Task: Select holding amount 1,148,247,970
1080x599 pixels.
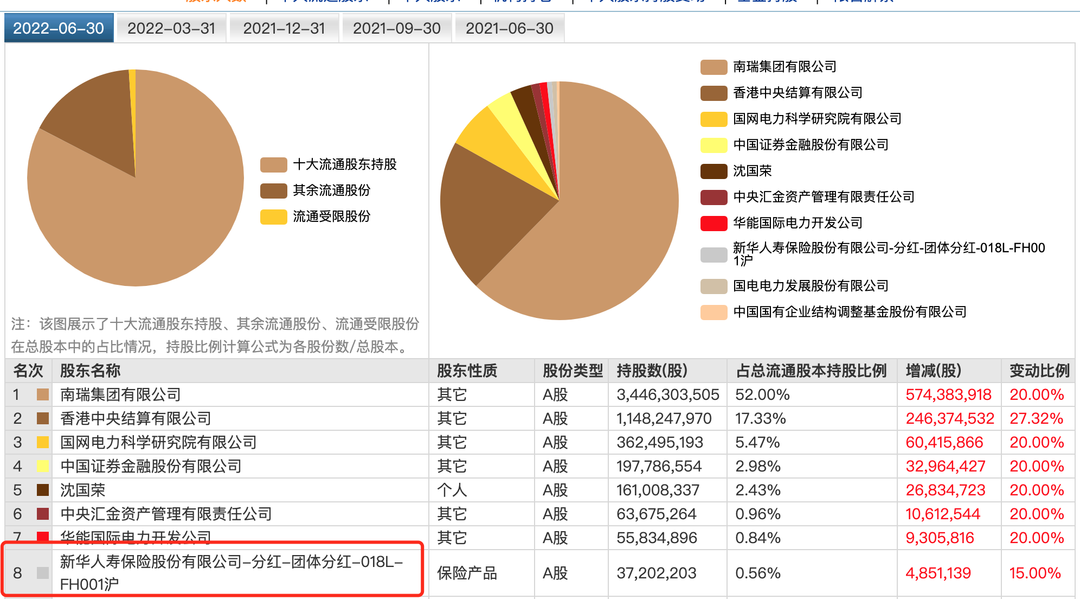Action: pos(664,419)
